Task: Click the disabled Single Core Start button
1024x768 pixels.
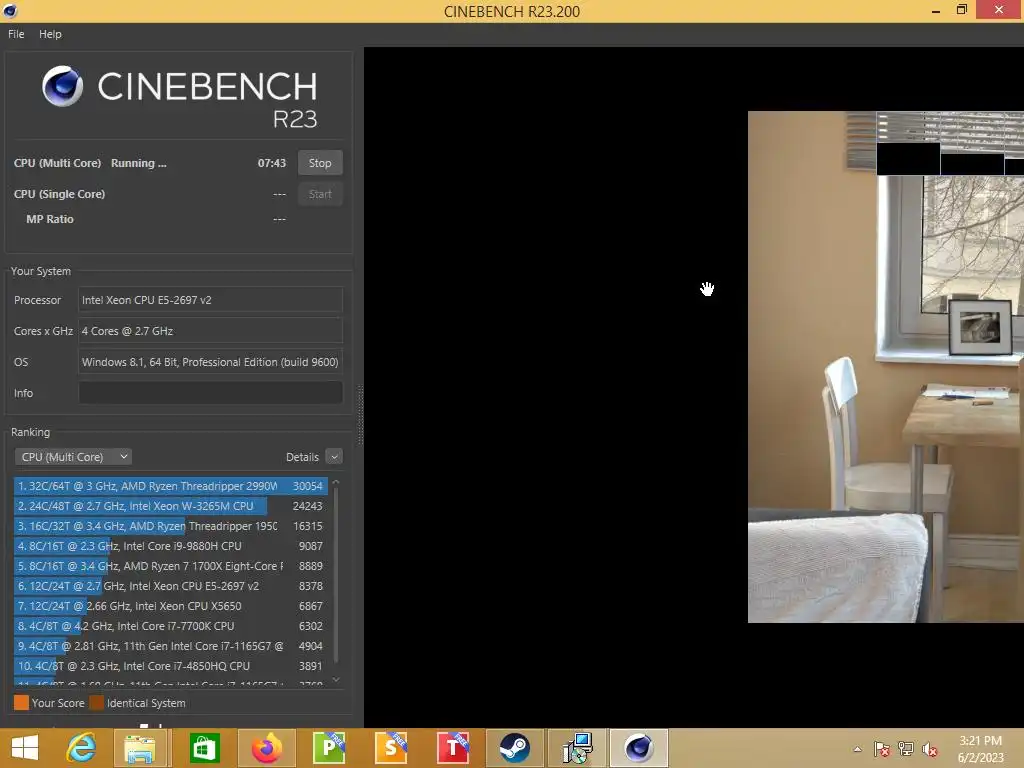Action: (320, 194)
